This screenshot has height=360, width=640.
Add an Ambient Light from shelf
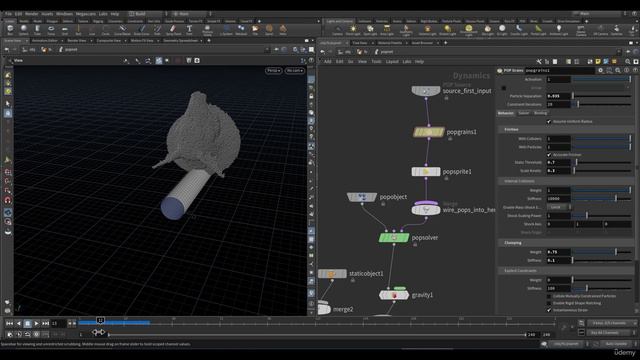pyautogui.click(x=559, y=30)
